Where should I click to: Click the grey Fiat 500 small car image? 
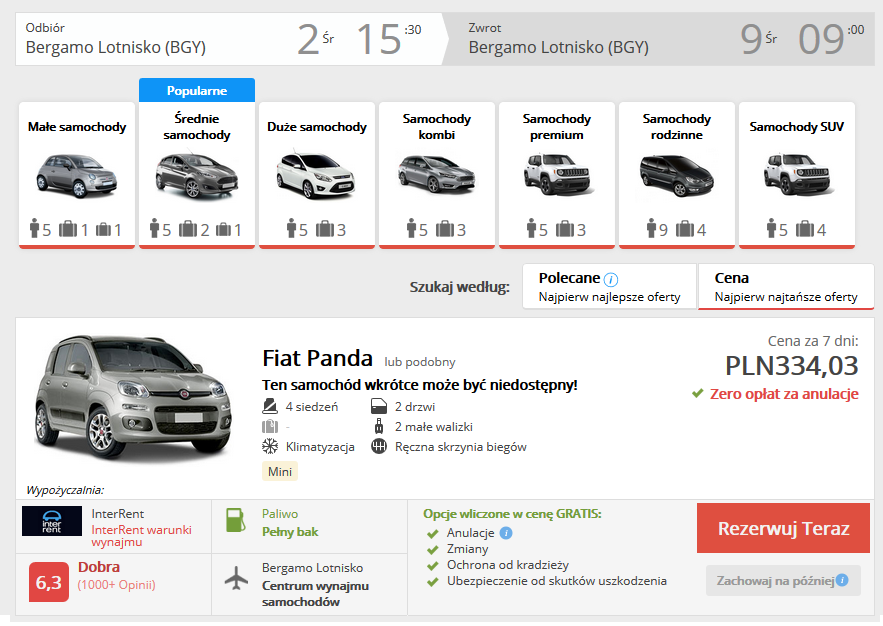tap(77, 176)
